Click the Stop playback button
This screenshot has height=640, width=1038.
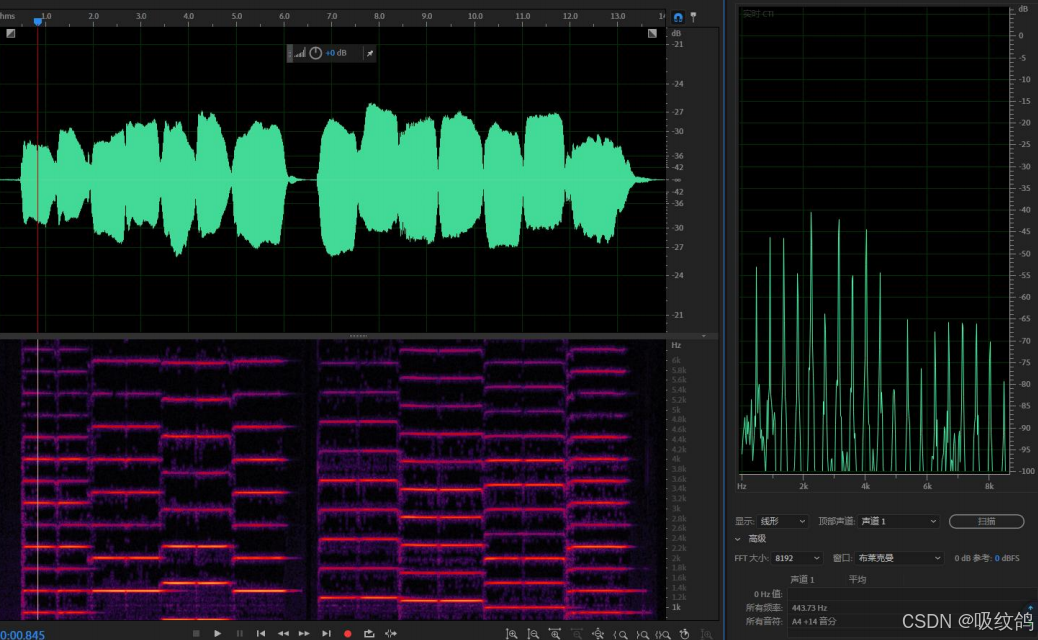196,633
